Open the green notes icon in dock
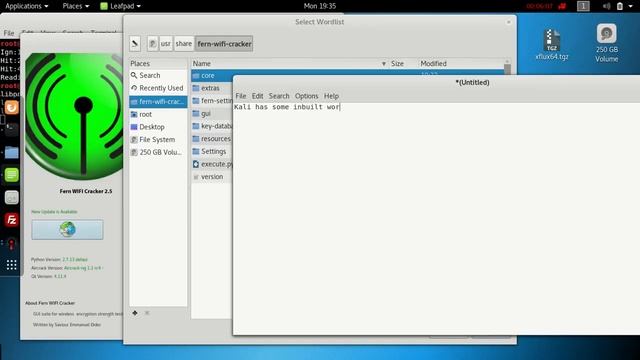Screen dimensions: 640x360 (11, 175)
